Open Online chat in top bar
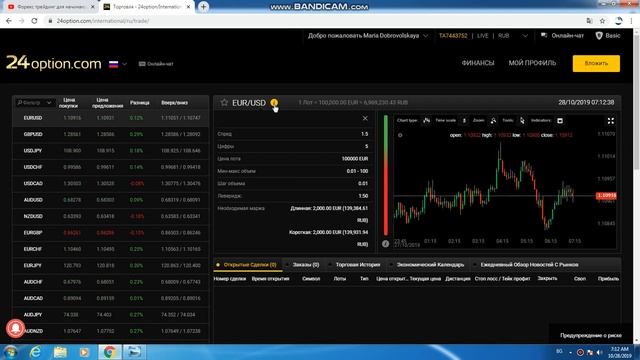 [562, 36]
